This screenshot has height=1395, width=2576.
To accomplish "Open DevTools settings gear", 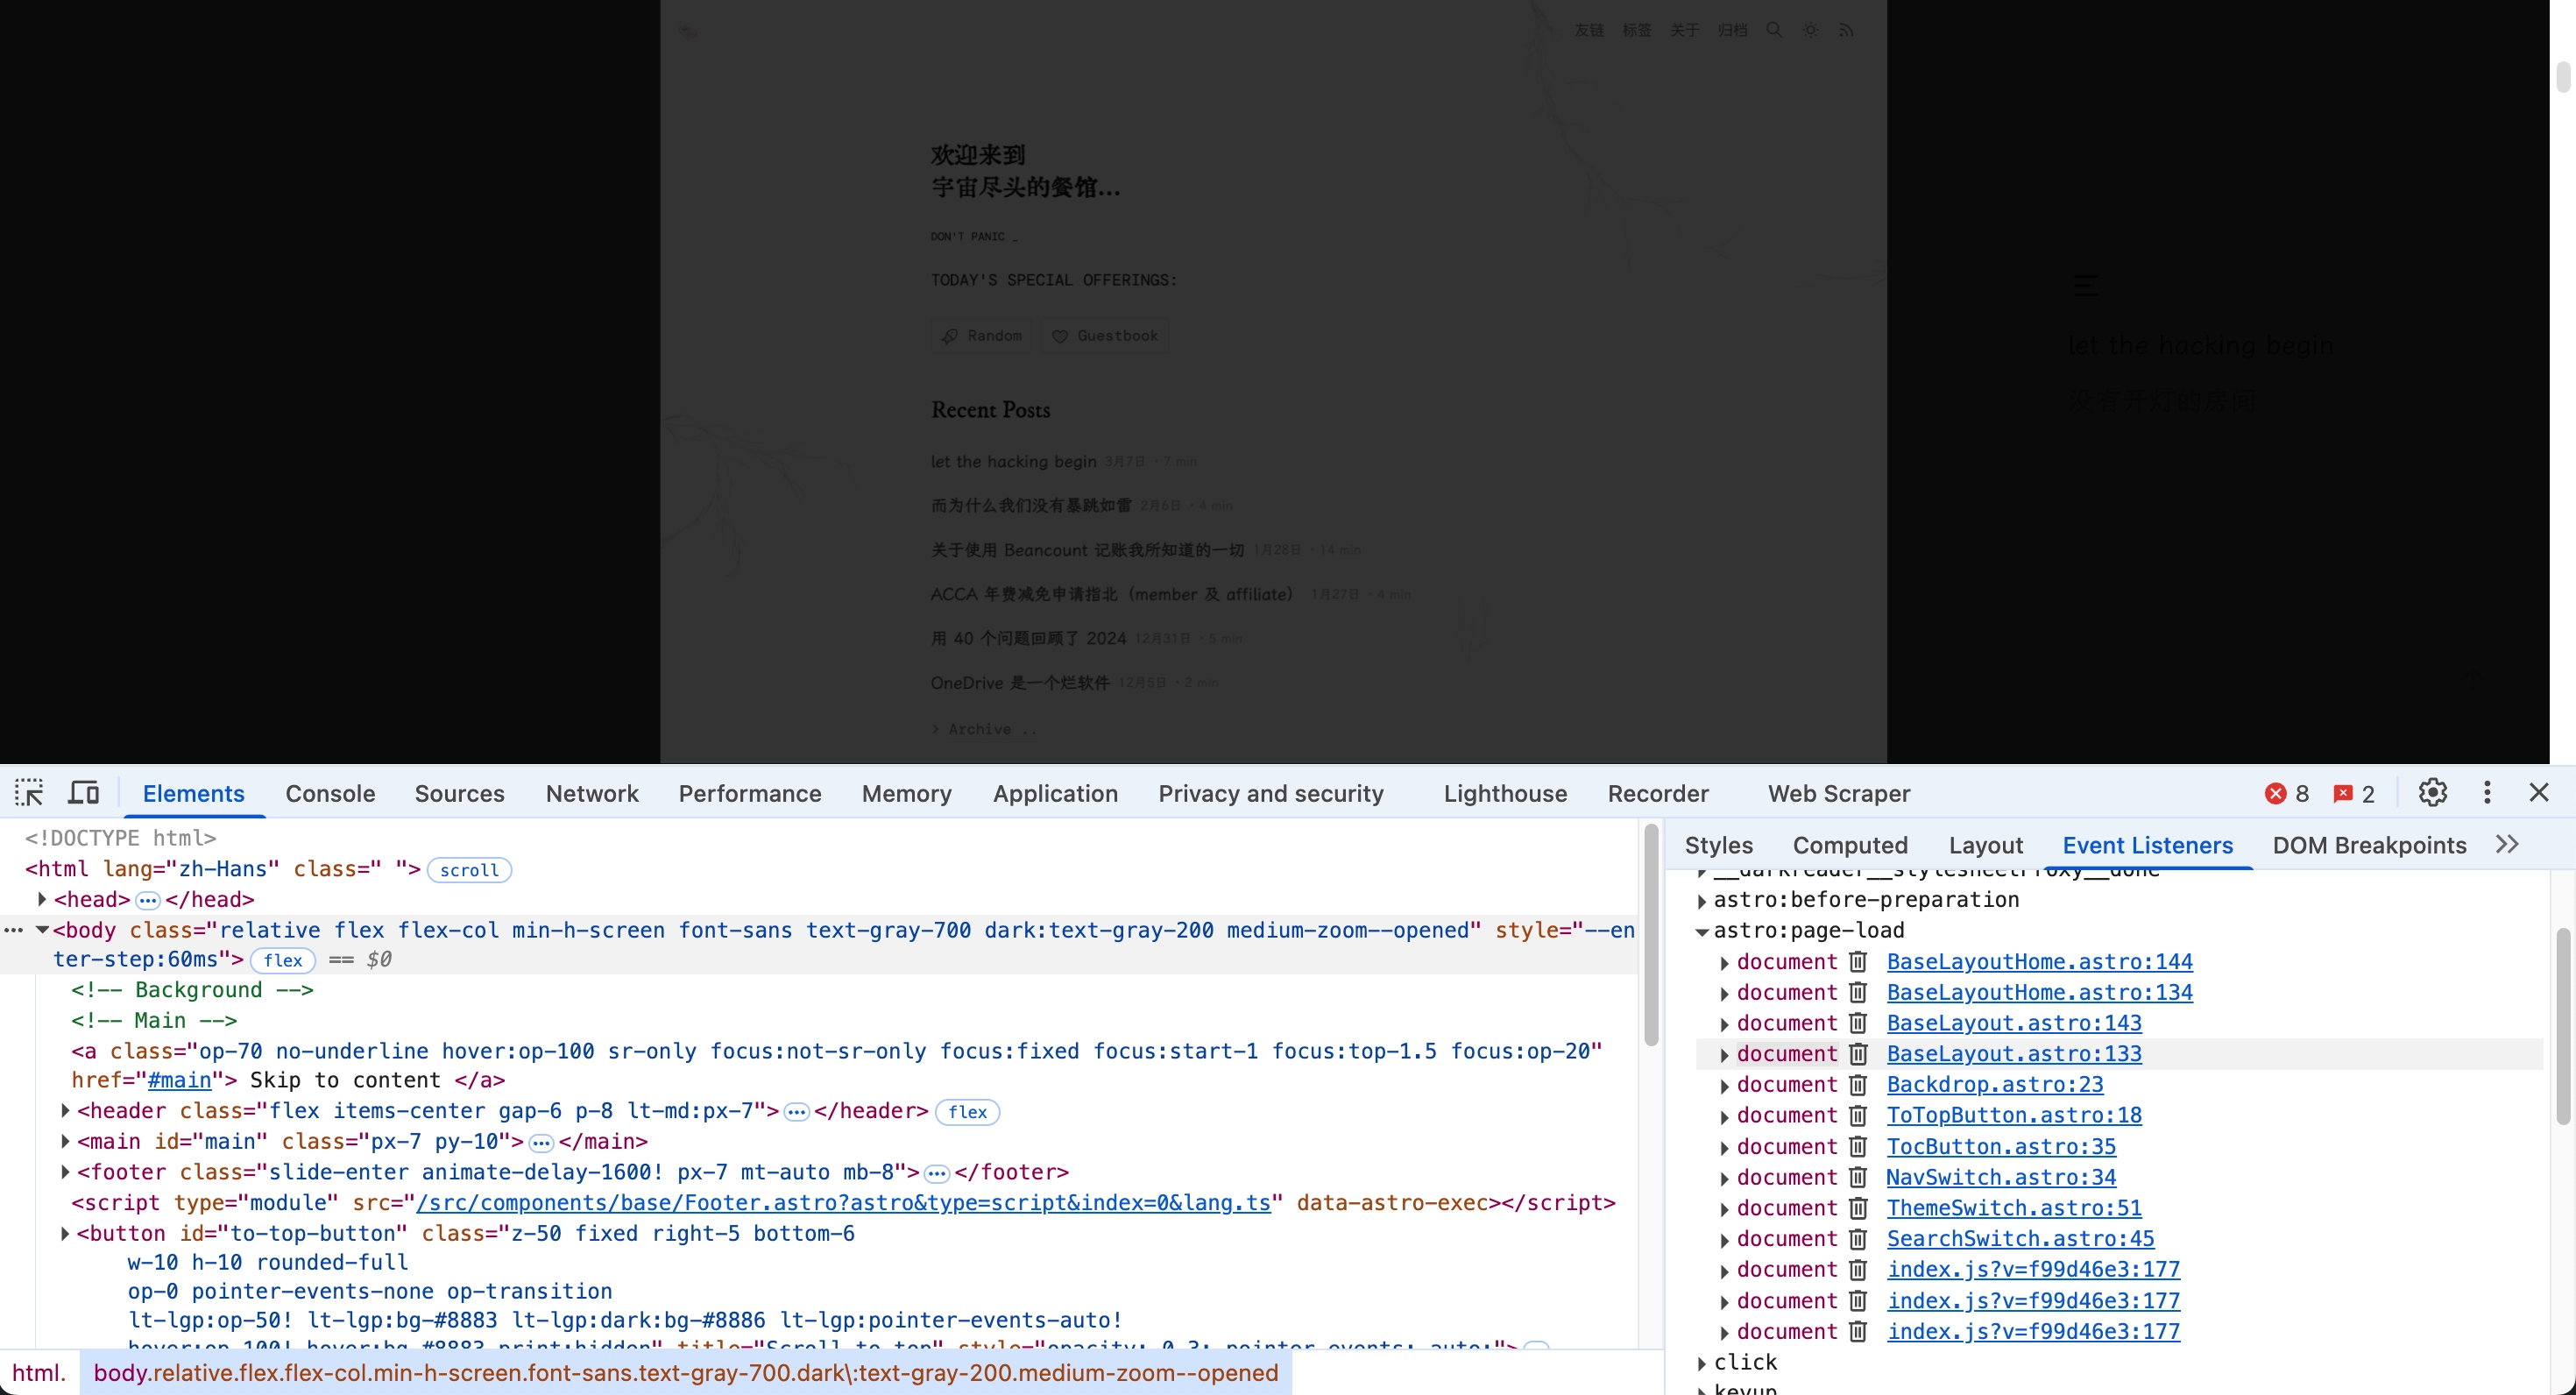I will tap(2432, 793).
